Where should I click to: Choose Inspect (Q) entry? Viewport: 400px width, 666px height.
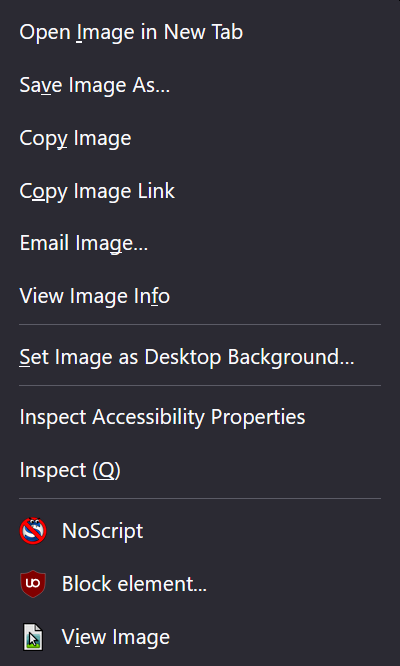point(200,470)
